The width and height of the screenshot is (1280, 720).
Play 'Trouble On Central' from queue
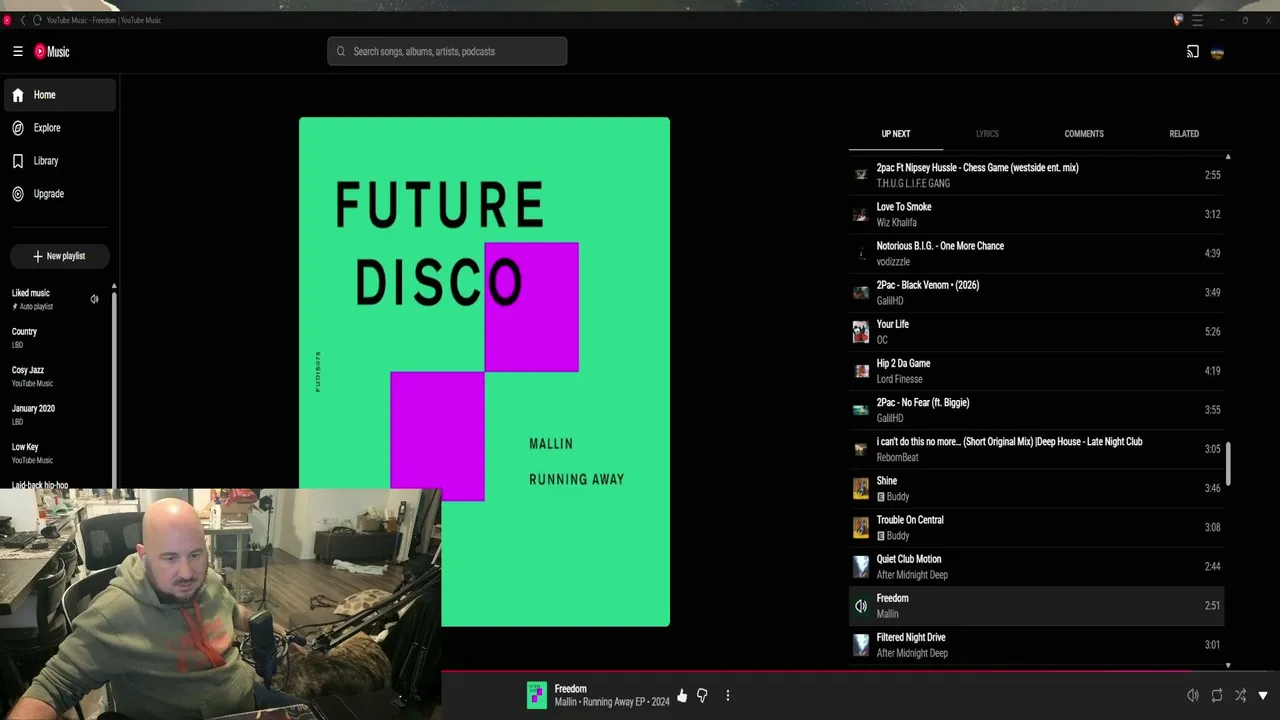point(1036,528)
